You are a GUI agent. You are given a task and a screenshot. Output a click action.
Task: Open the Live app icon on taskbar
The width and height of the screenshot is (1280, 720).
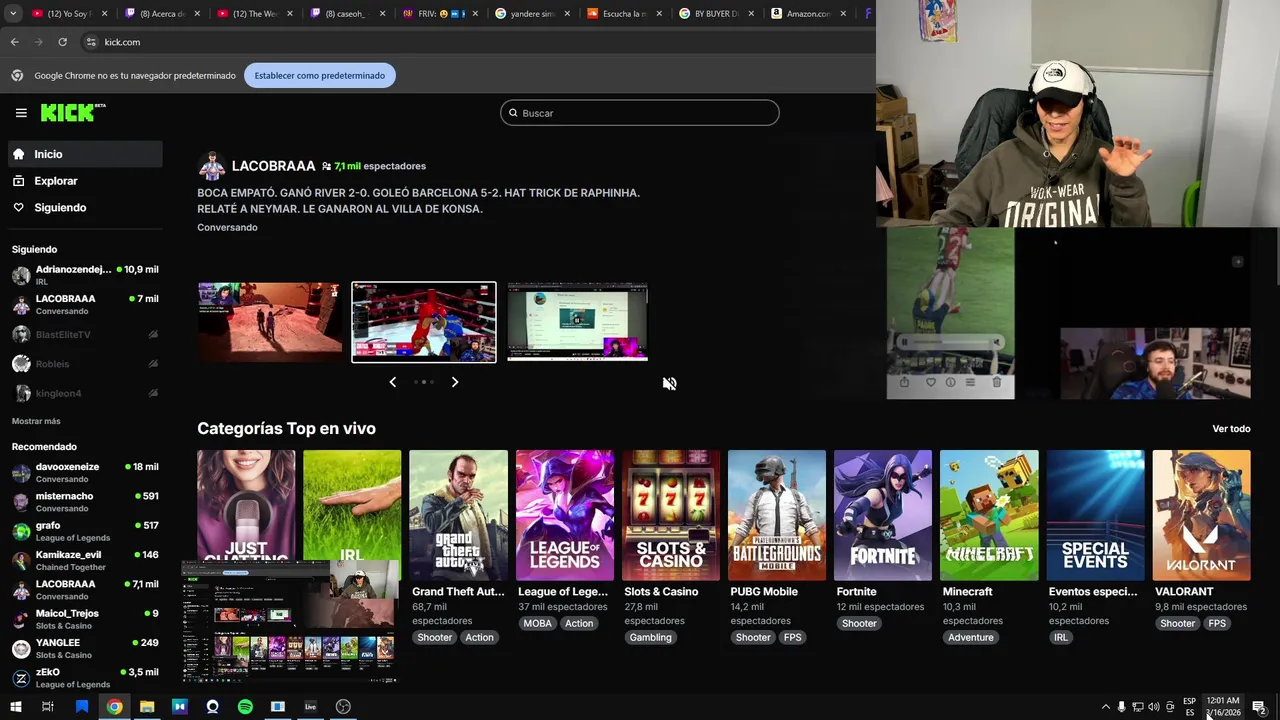(x=310, y=707)
